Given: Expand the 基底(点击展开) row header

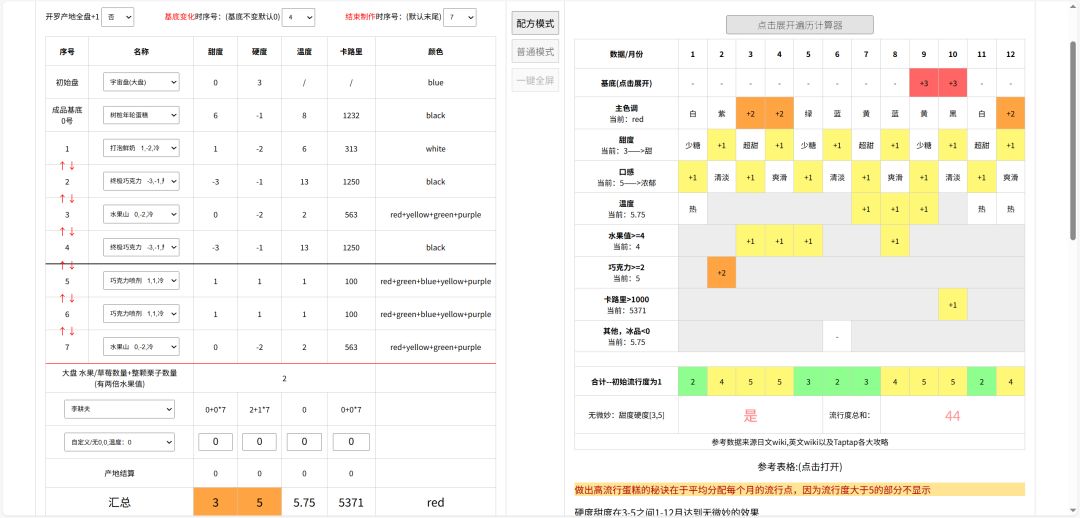Looking at the screenshot, I should pos(627,82).
